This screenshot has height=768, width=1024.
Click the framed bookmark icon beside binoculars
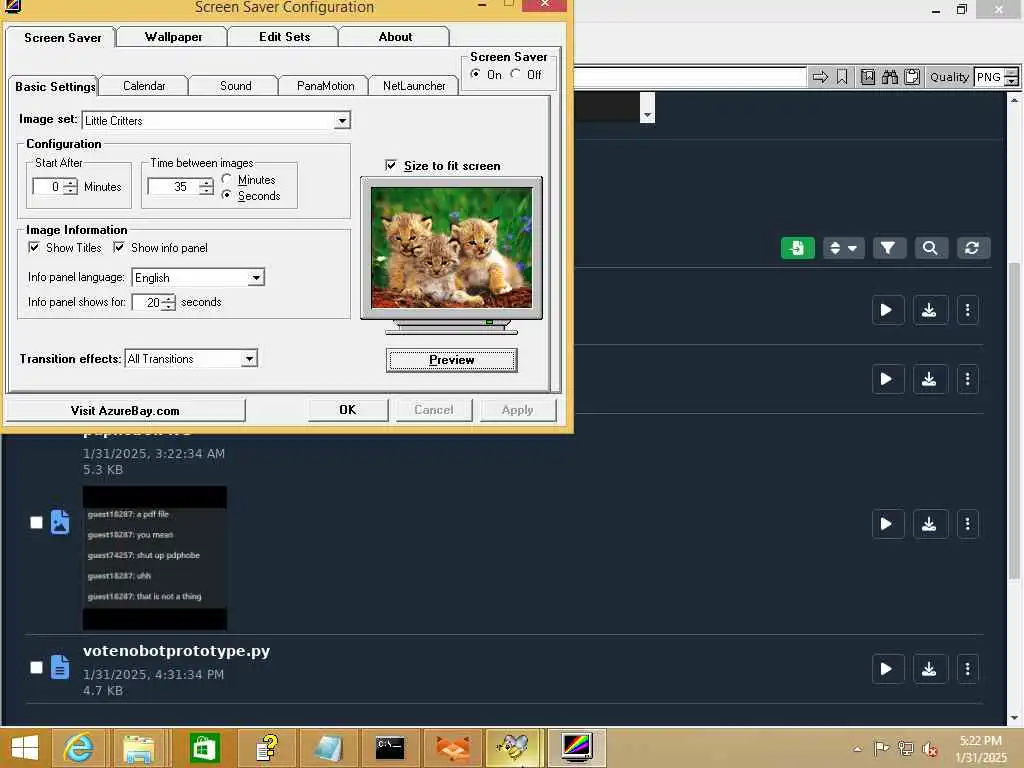pyautogui.click(x=867, y=77)
